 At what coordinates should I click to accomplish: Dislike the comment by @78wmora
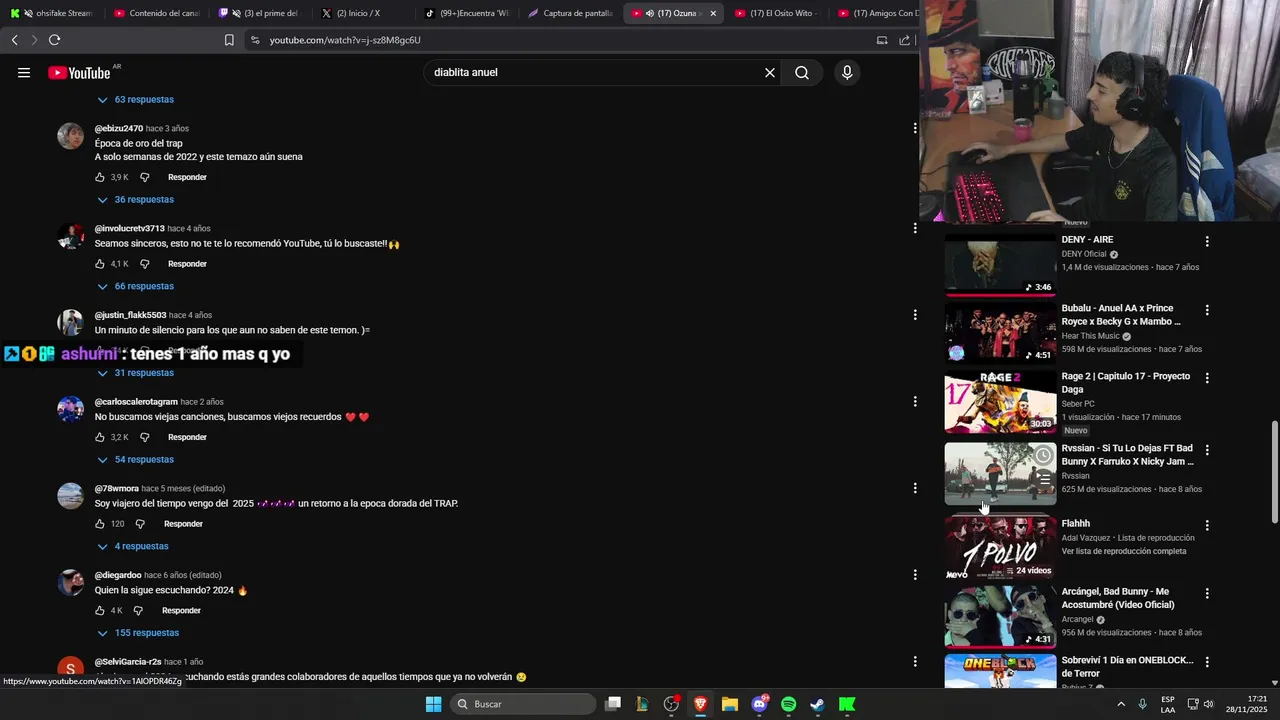point(140,524)
